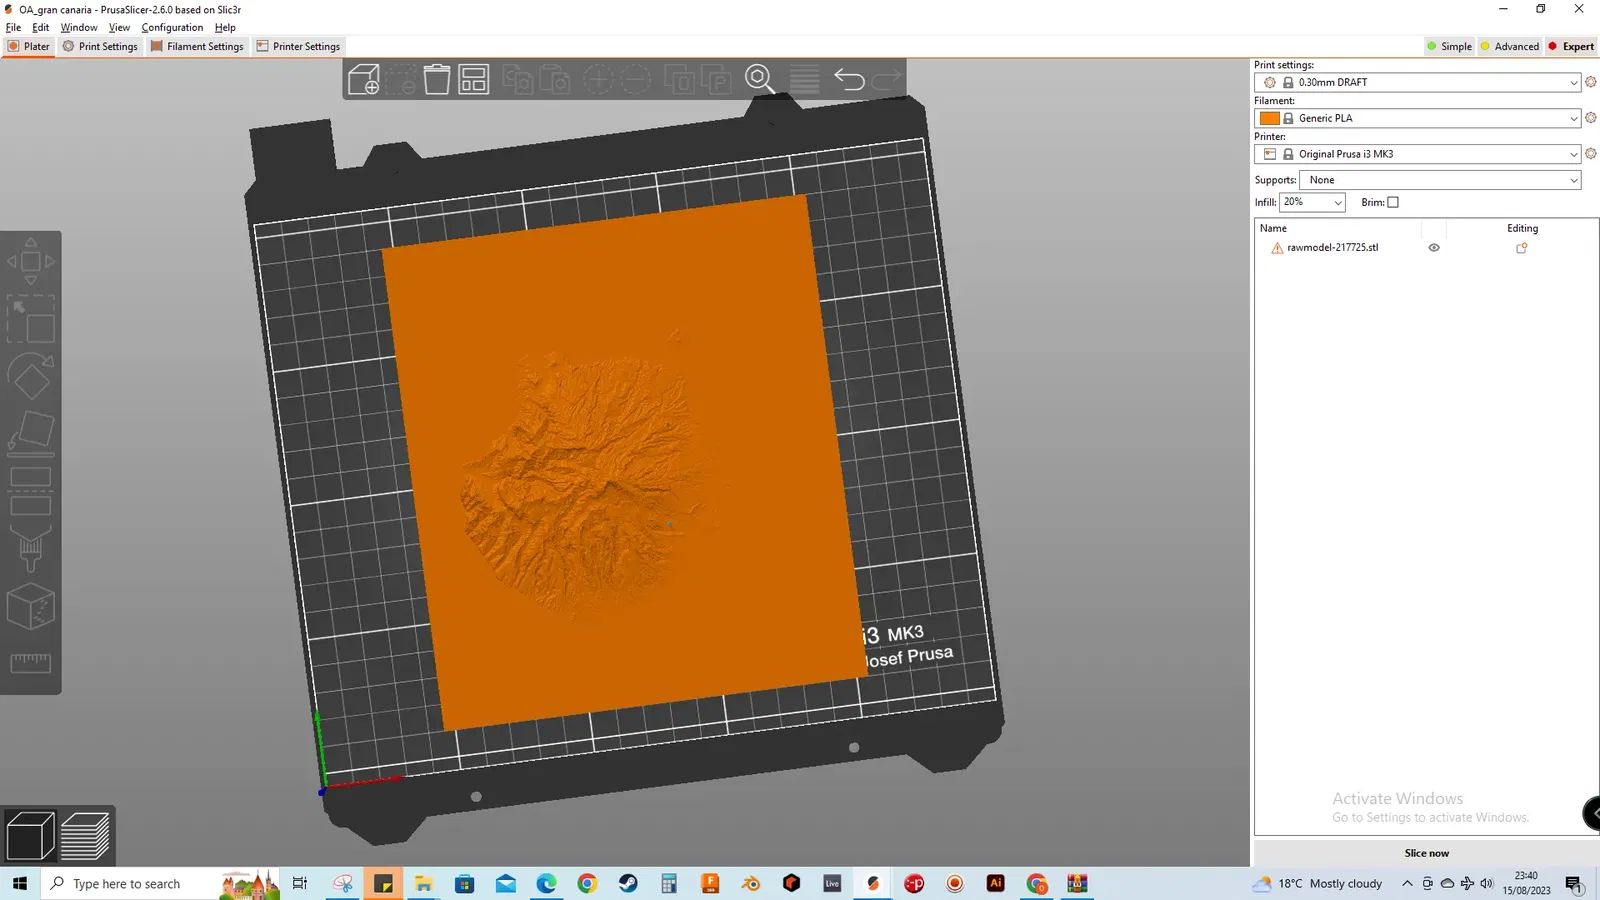Remove an instance with the minus icon
The height and width of the screenshot is (900, 1600).
click(635, 79)
